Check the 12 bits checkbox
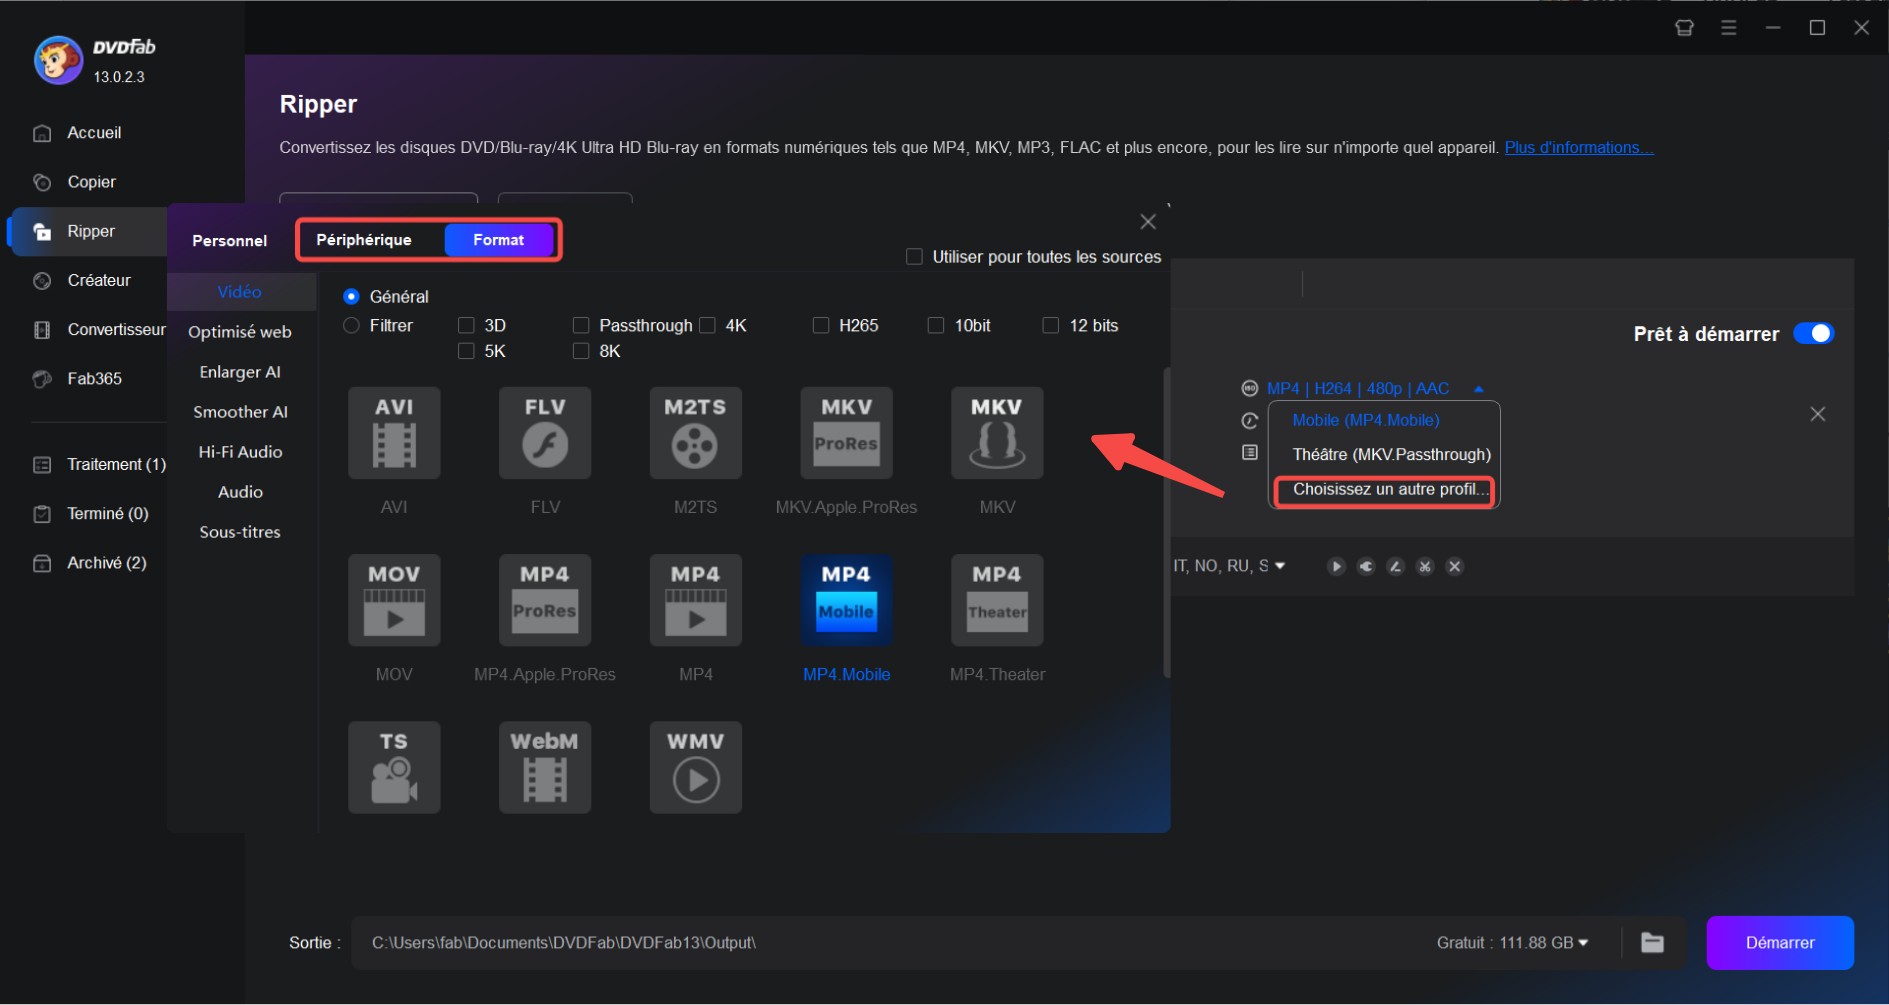This screenshot has width=1889, height=1005. point(1051,326)
